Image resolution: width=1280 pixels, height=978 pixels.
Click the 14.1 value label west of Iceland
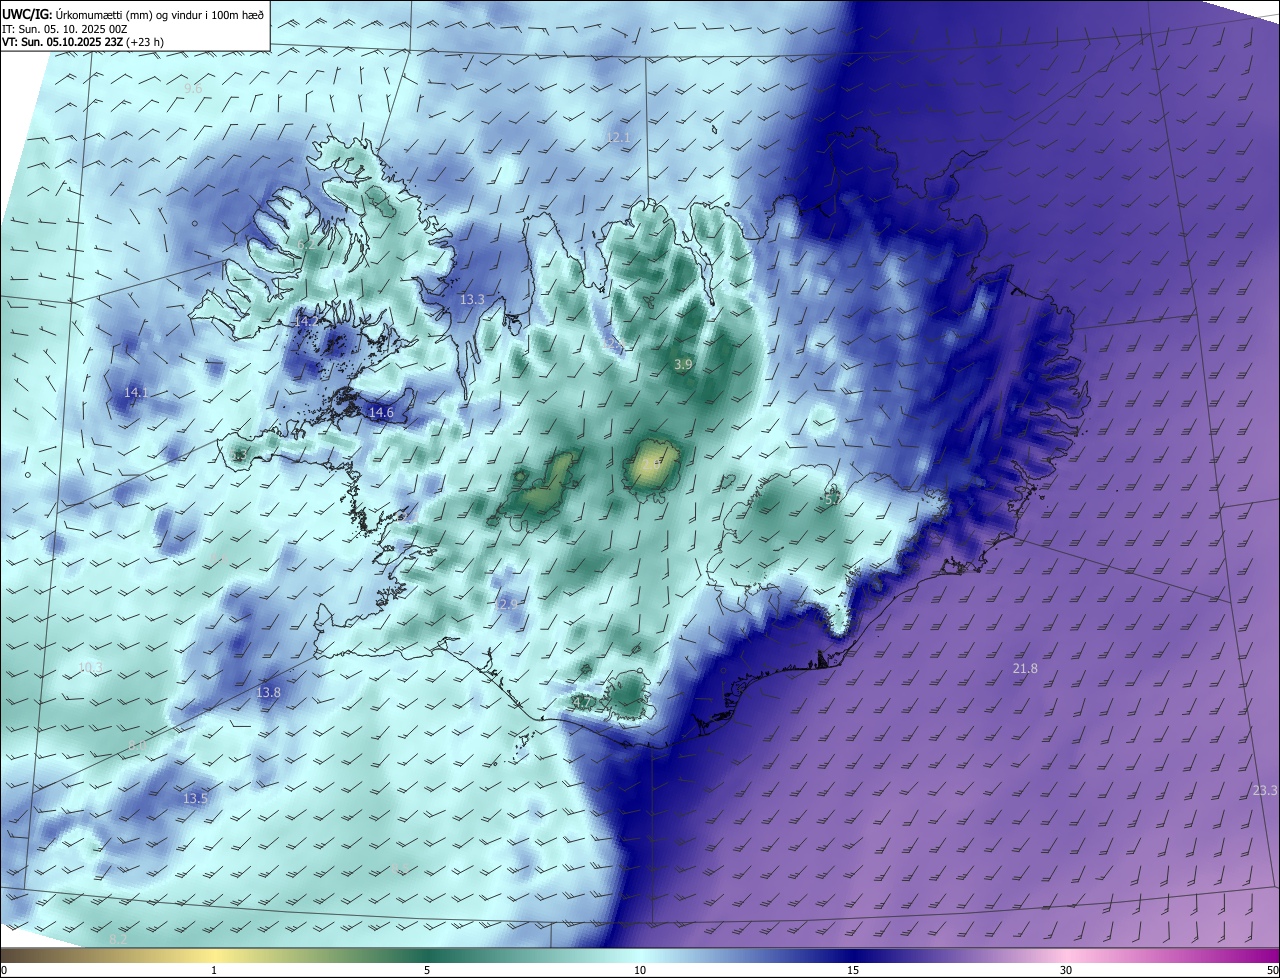click(136, 393)
